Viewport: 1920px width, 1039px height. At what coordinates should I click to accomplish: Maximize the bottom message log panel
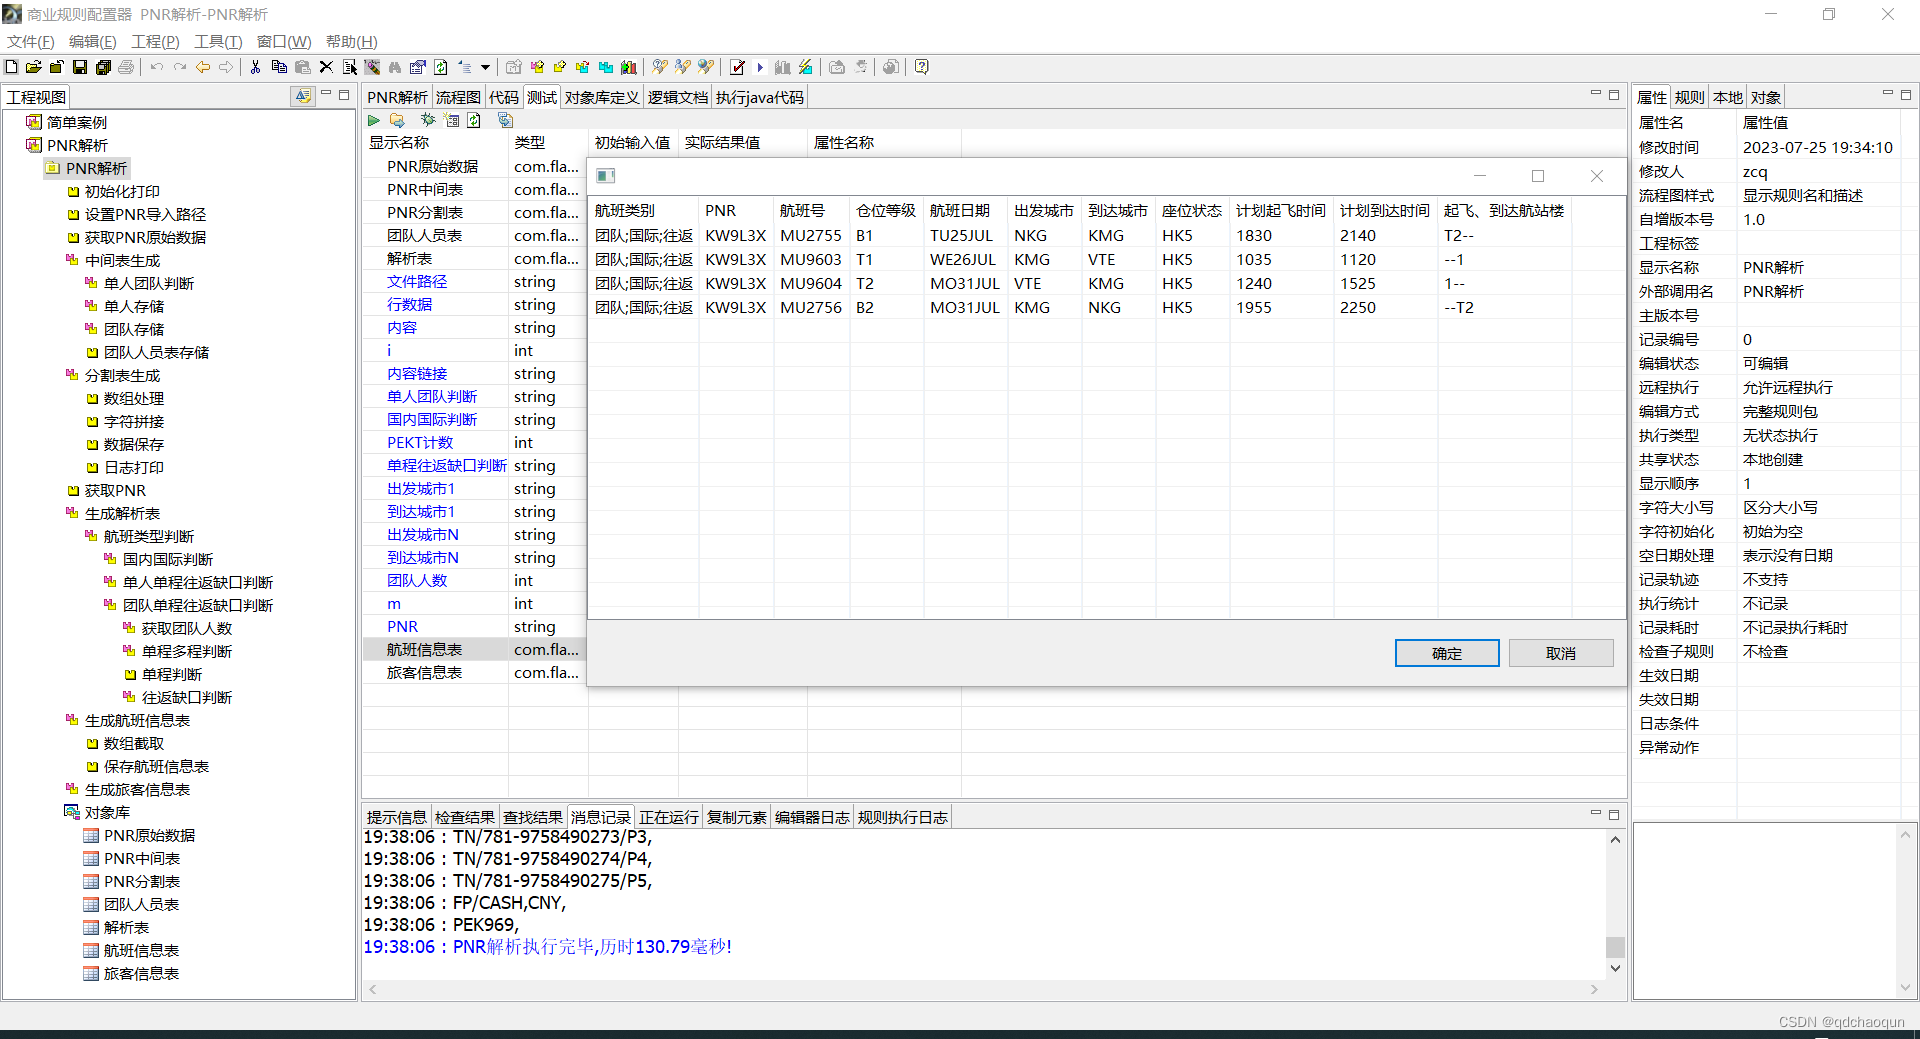[x=1614, y=815]
